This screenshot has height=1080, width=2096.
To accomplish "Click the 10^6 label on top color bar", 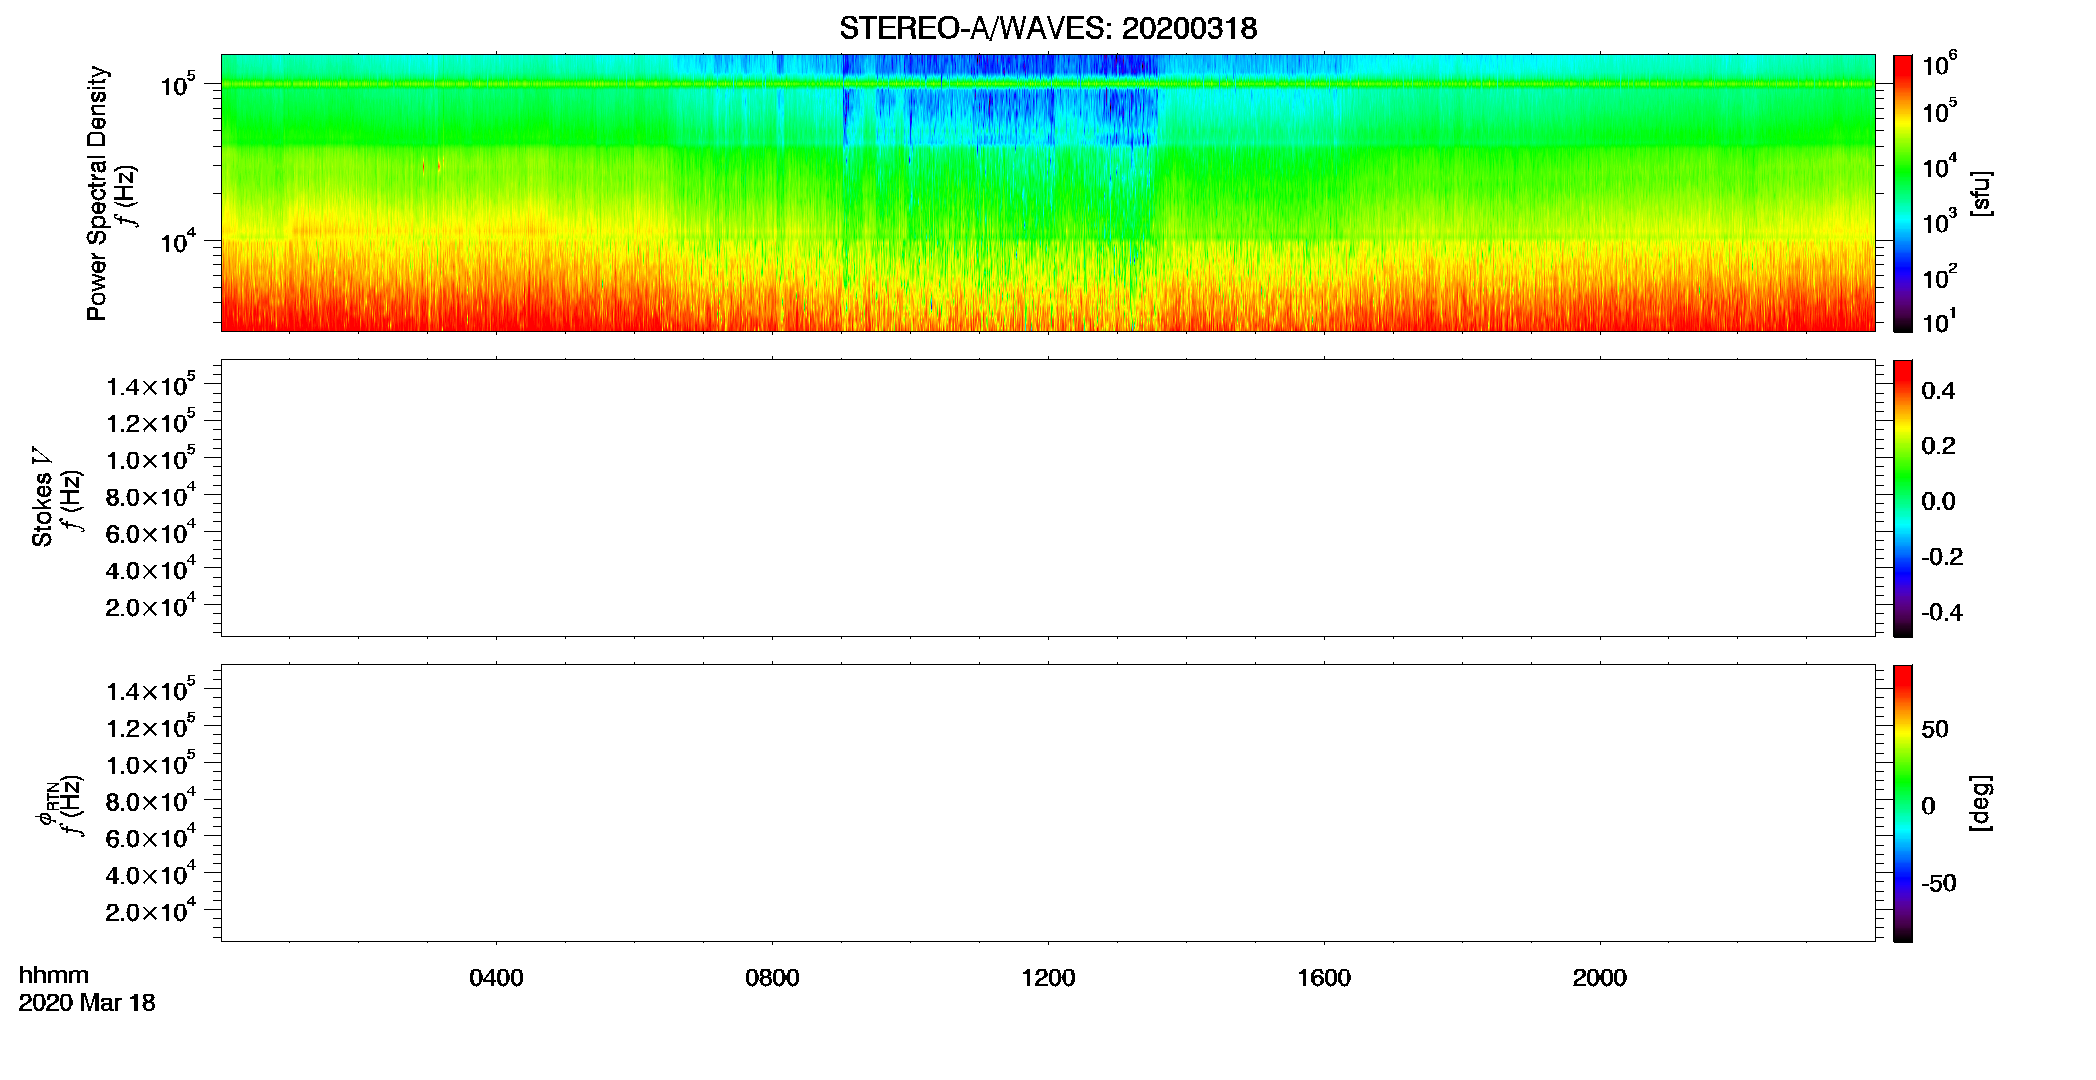I will [1940, 65].
